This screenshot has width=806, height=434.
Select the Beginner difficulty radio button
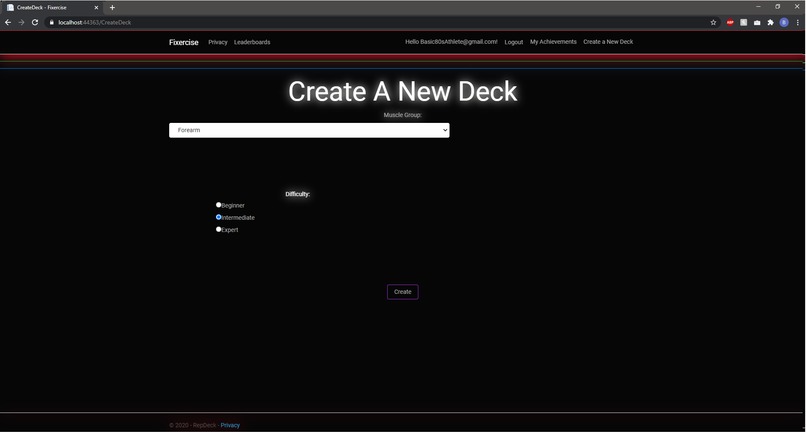218,205
